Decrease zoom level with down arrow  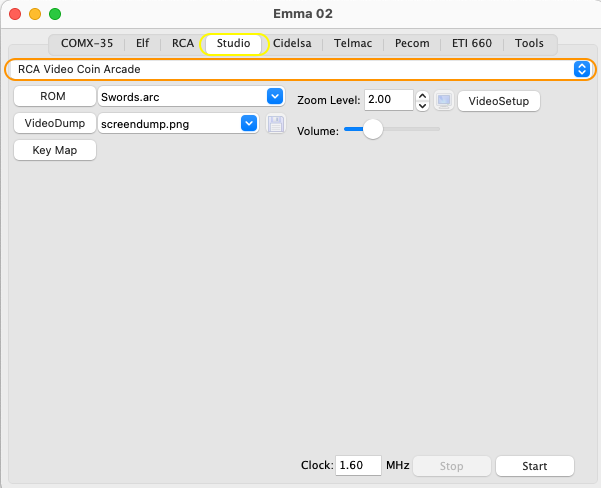click(422, 106)
